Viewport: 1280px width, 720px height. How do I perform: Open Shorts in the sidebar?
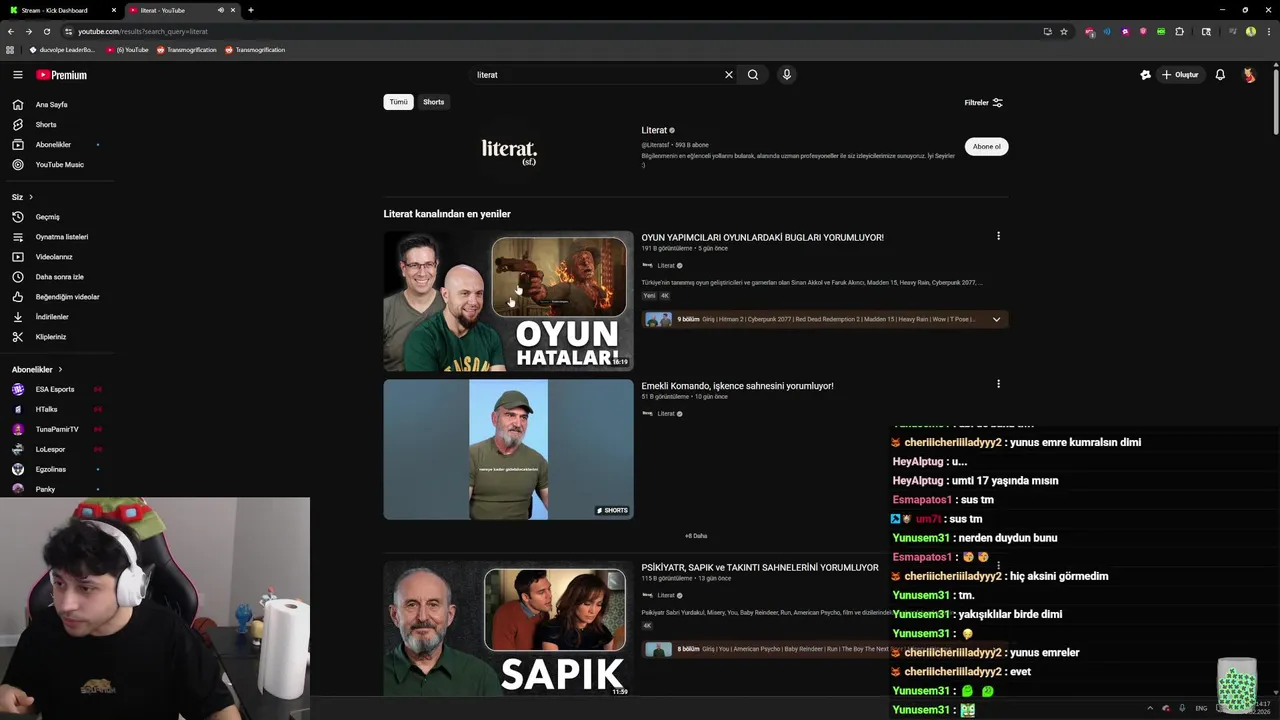(x=46, y=125)
